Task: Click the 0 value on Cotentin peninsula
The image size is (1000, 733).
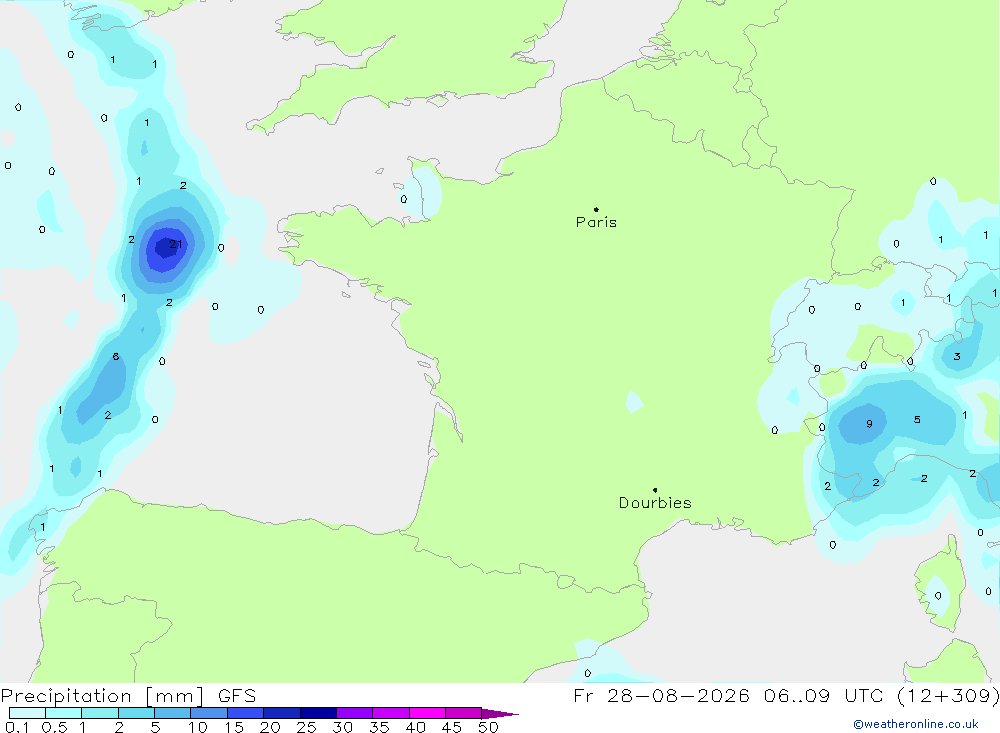Action: pyautogui.click(x=404, y=199)
